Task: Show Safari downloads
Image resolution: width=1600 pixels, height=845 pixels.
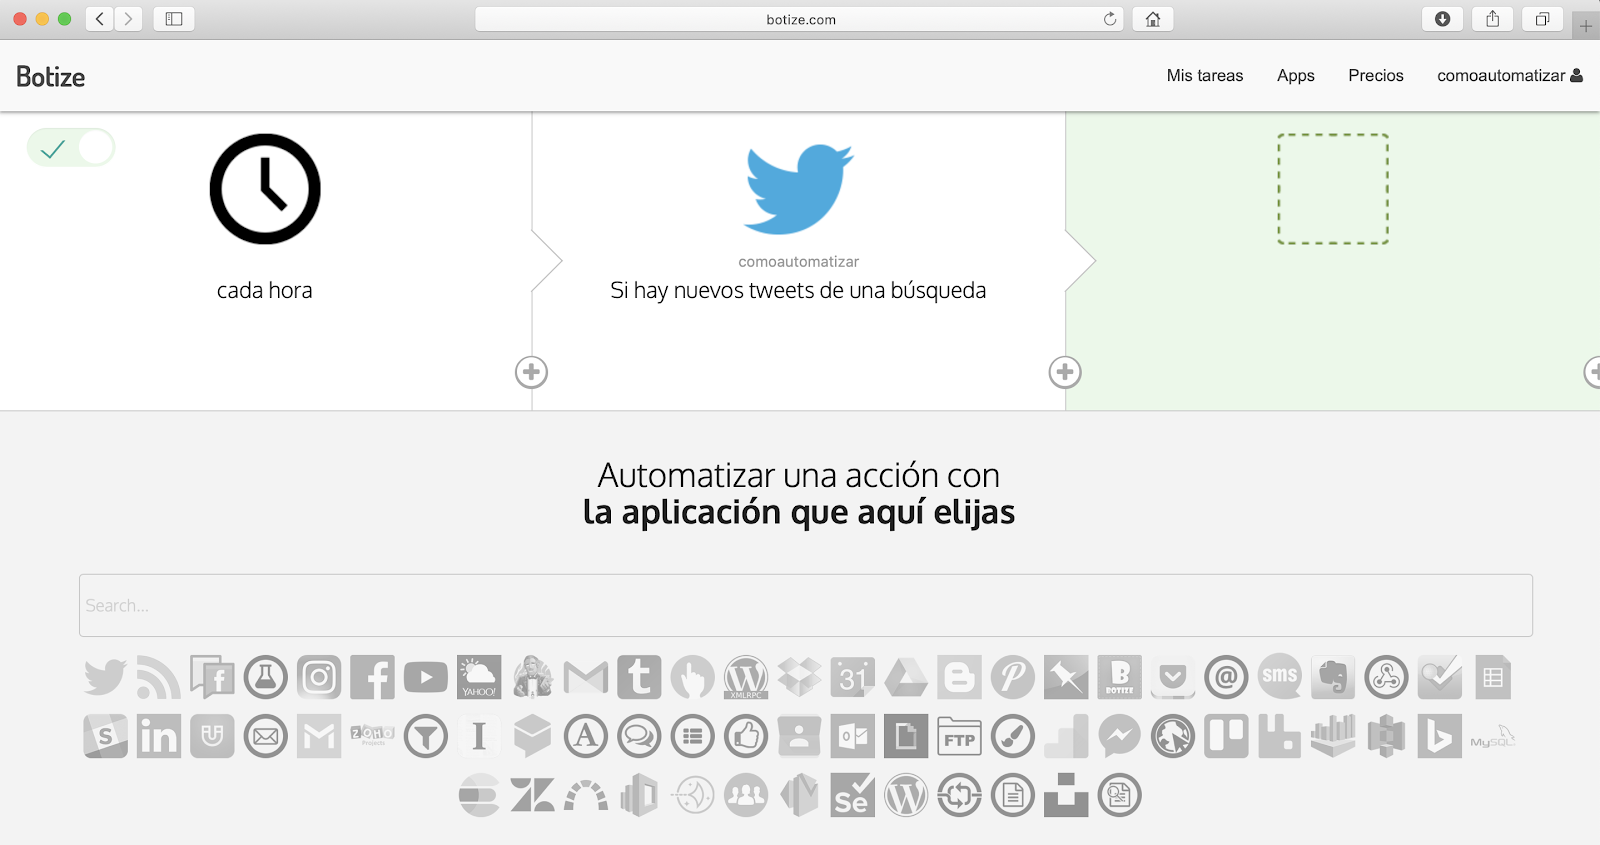Action: 1442,19
